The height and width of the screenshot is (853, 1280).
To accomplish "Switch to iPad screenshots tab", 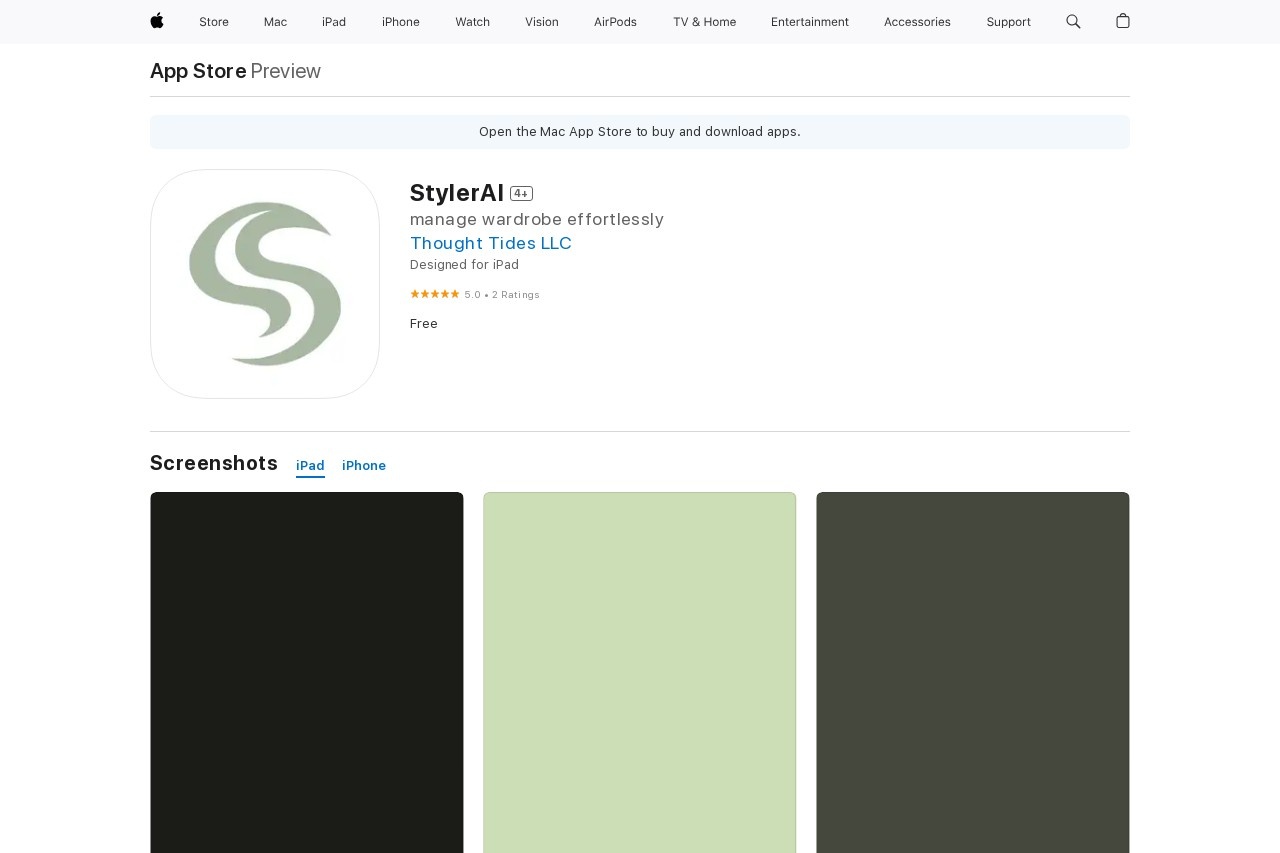I will point(310,466).
